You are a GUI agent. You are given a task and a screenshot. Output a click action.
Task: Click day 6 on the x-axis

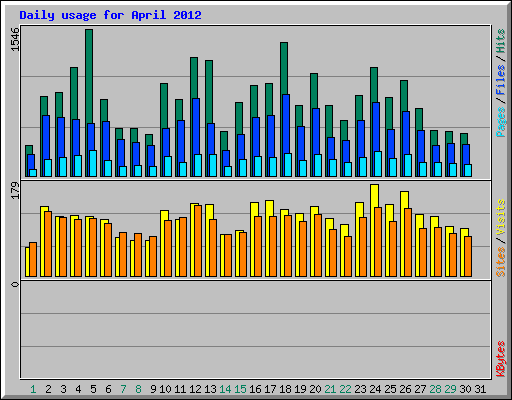coord(108,389)
